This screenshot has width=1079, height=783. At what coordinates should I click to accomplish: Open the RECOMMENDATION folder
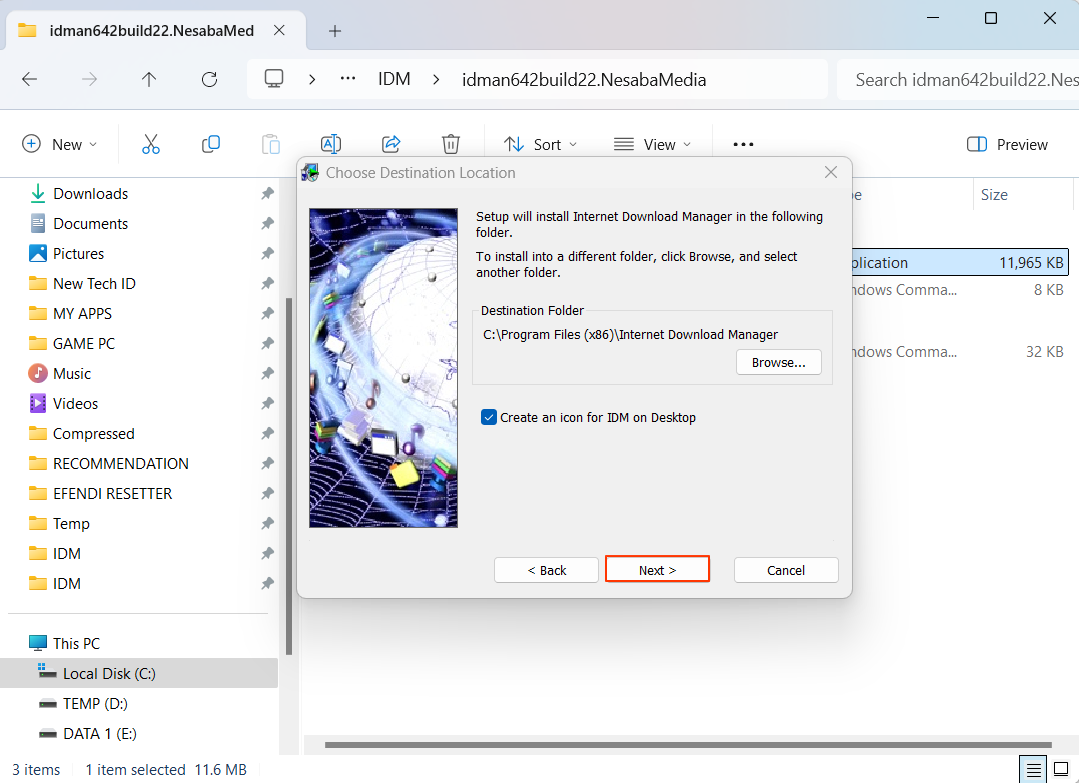(x=120, y=464)
